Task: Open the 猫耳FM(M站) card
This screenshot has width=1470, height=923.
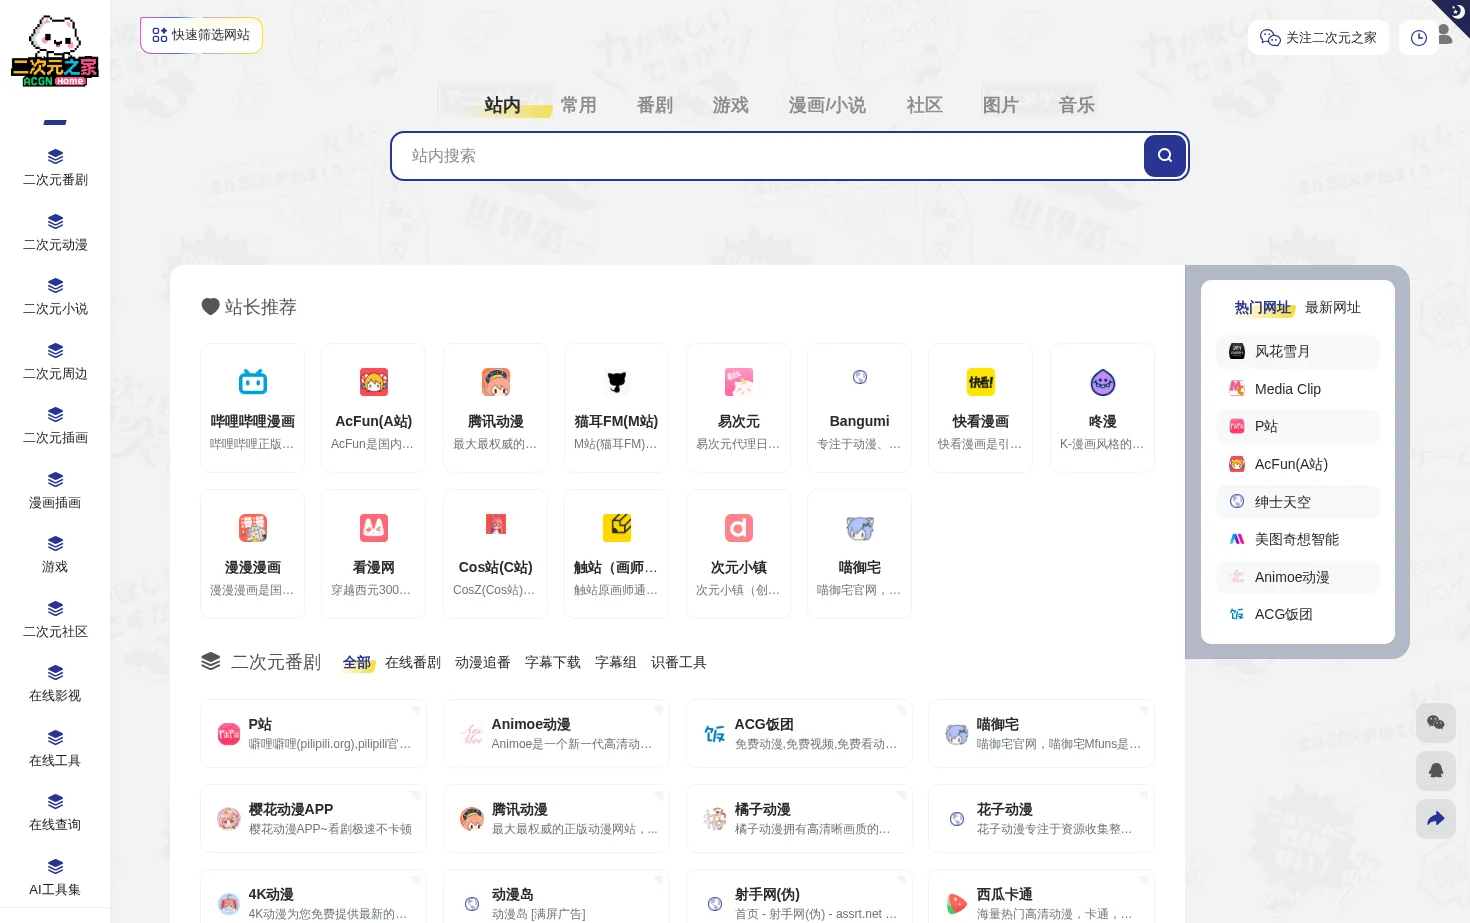Action: point(616,408)
